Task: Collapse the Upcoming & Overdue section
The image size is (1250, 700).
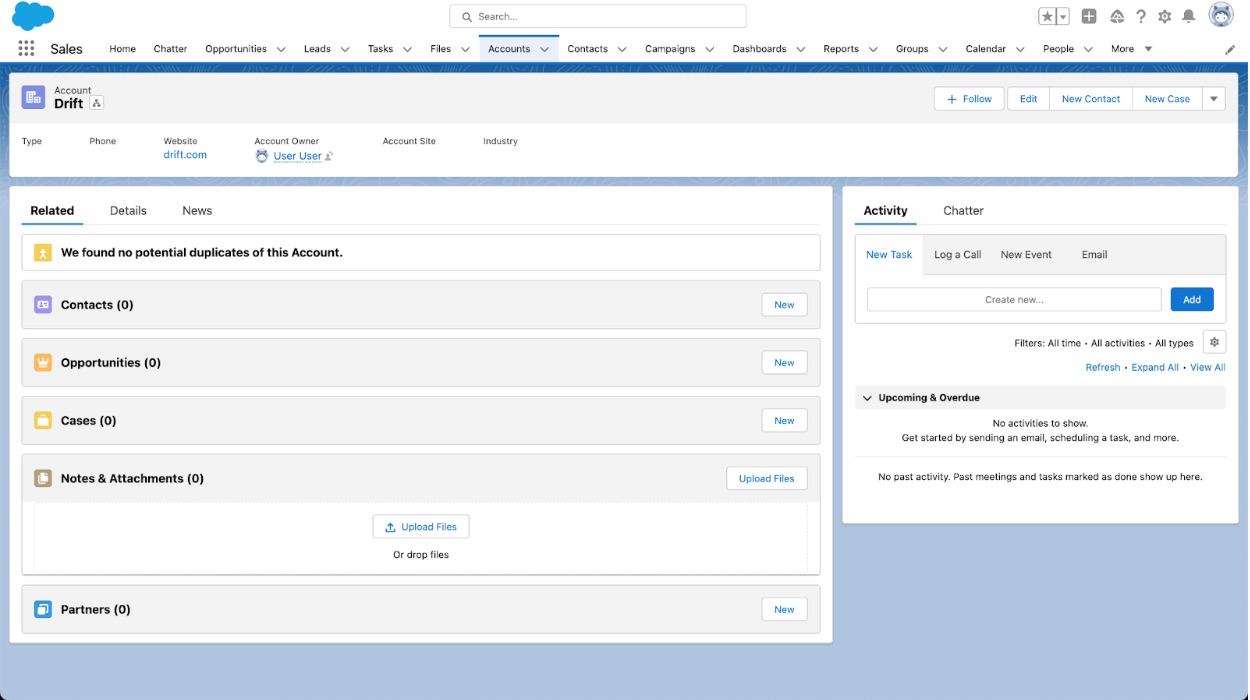Action: (x=867, y=398)
